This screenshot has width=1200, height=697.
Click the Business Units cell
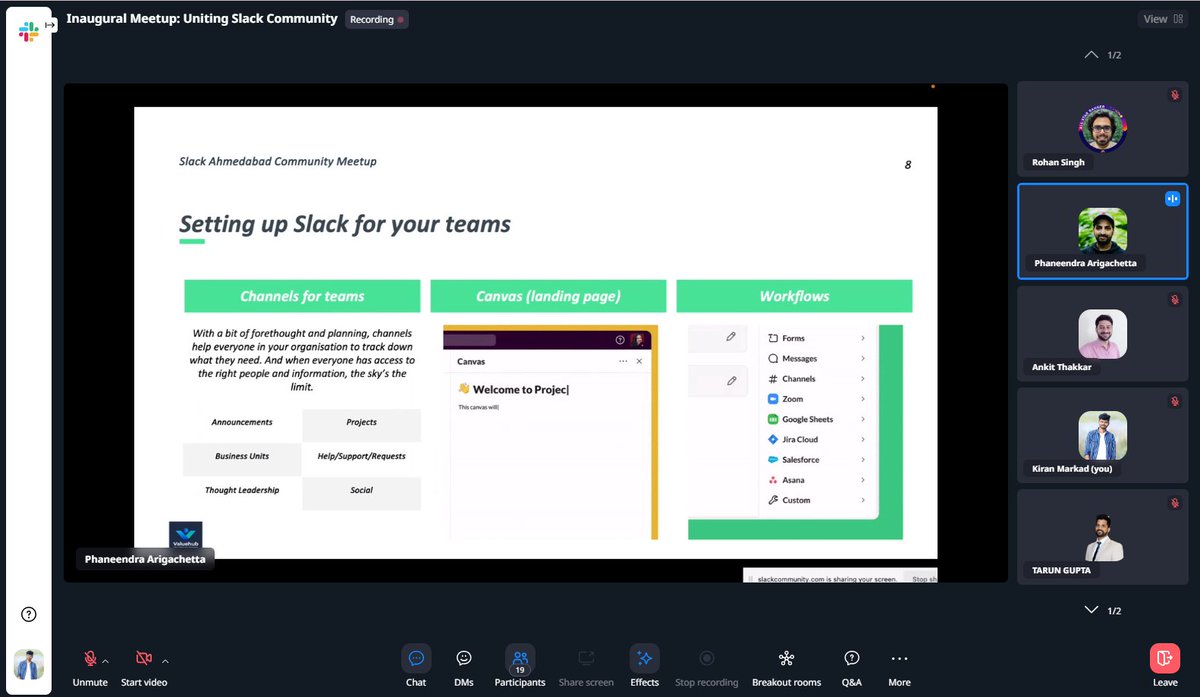click(x=242, y=457)
